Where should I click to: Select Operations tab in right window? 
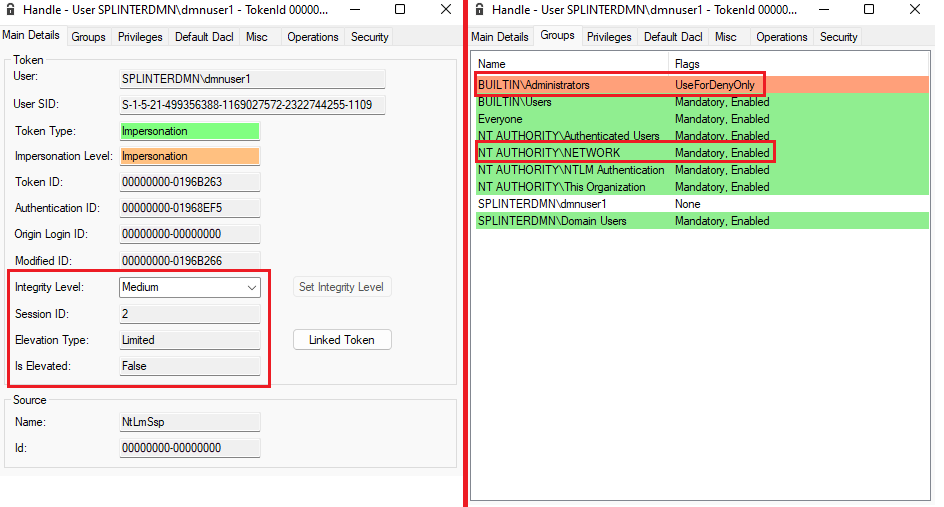coord(781,37)
